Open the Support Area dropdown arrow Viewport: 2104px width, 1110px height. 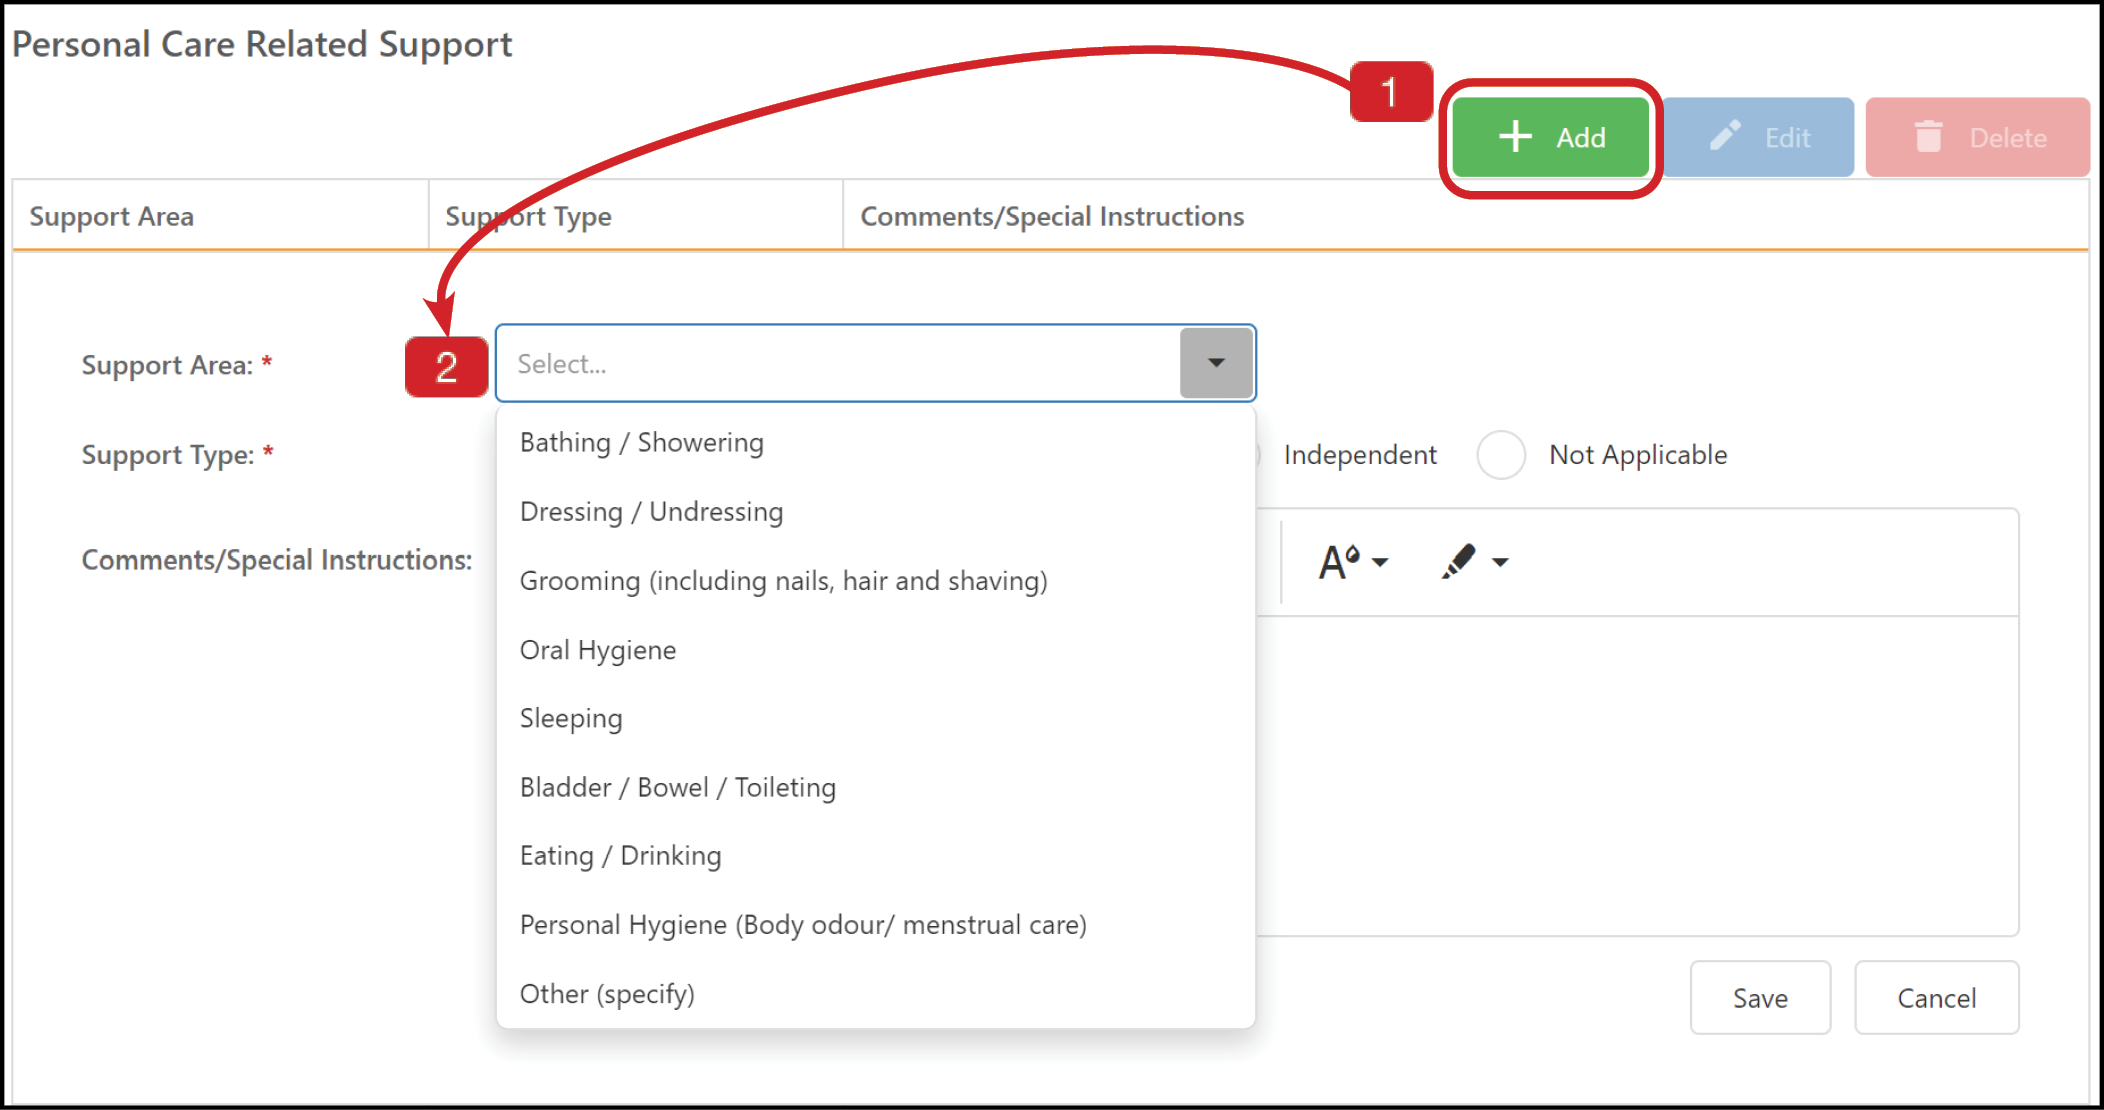[1216, 363]
